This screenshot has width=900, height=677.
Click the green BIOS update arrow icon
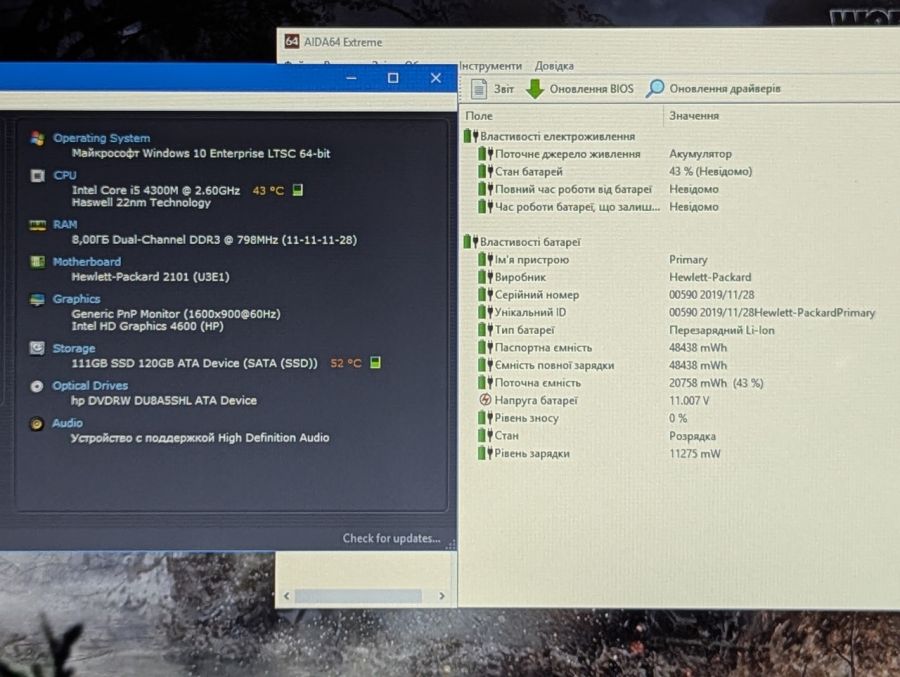[x=535, y=88]
